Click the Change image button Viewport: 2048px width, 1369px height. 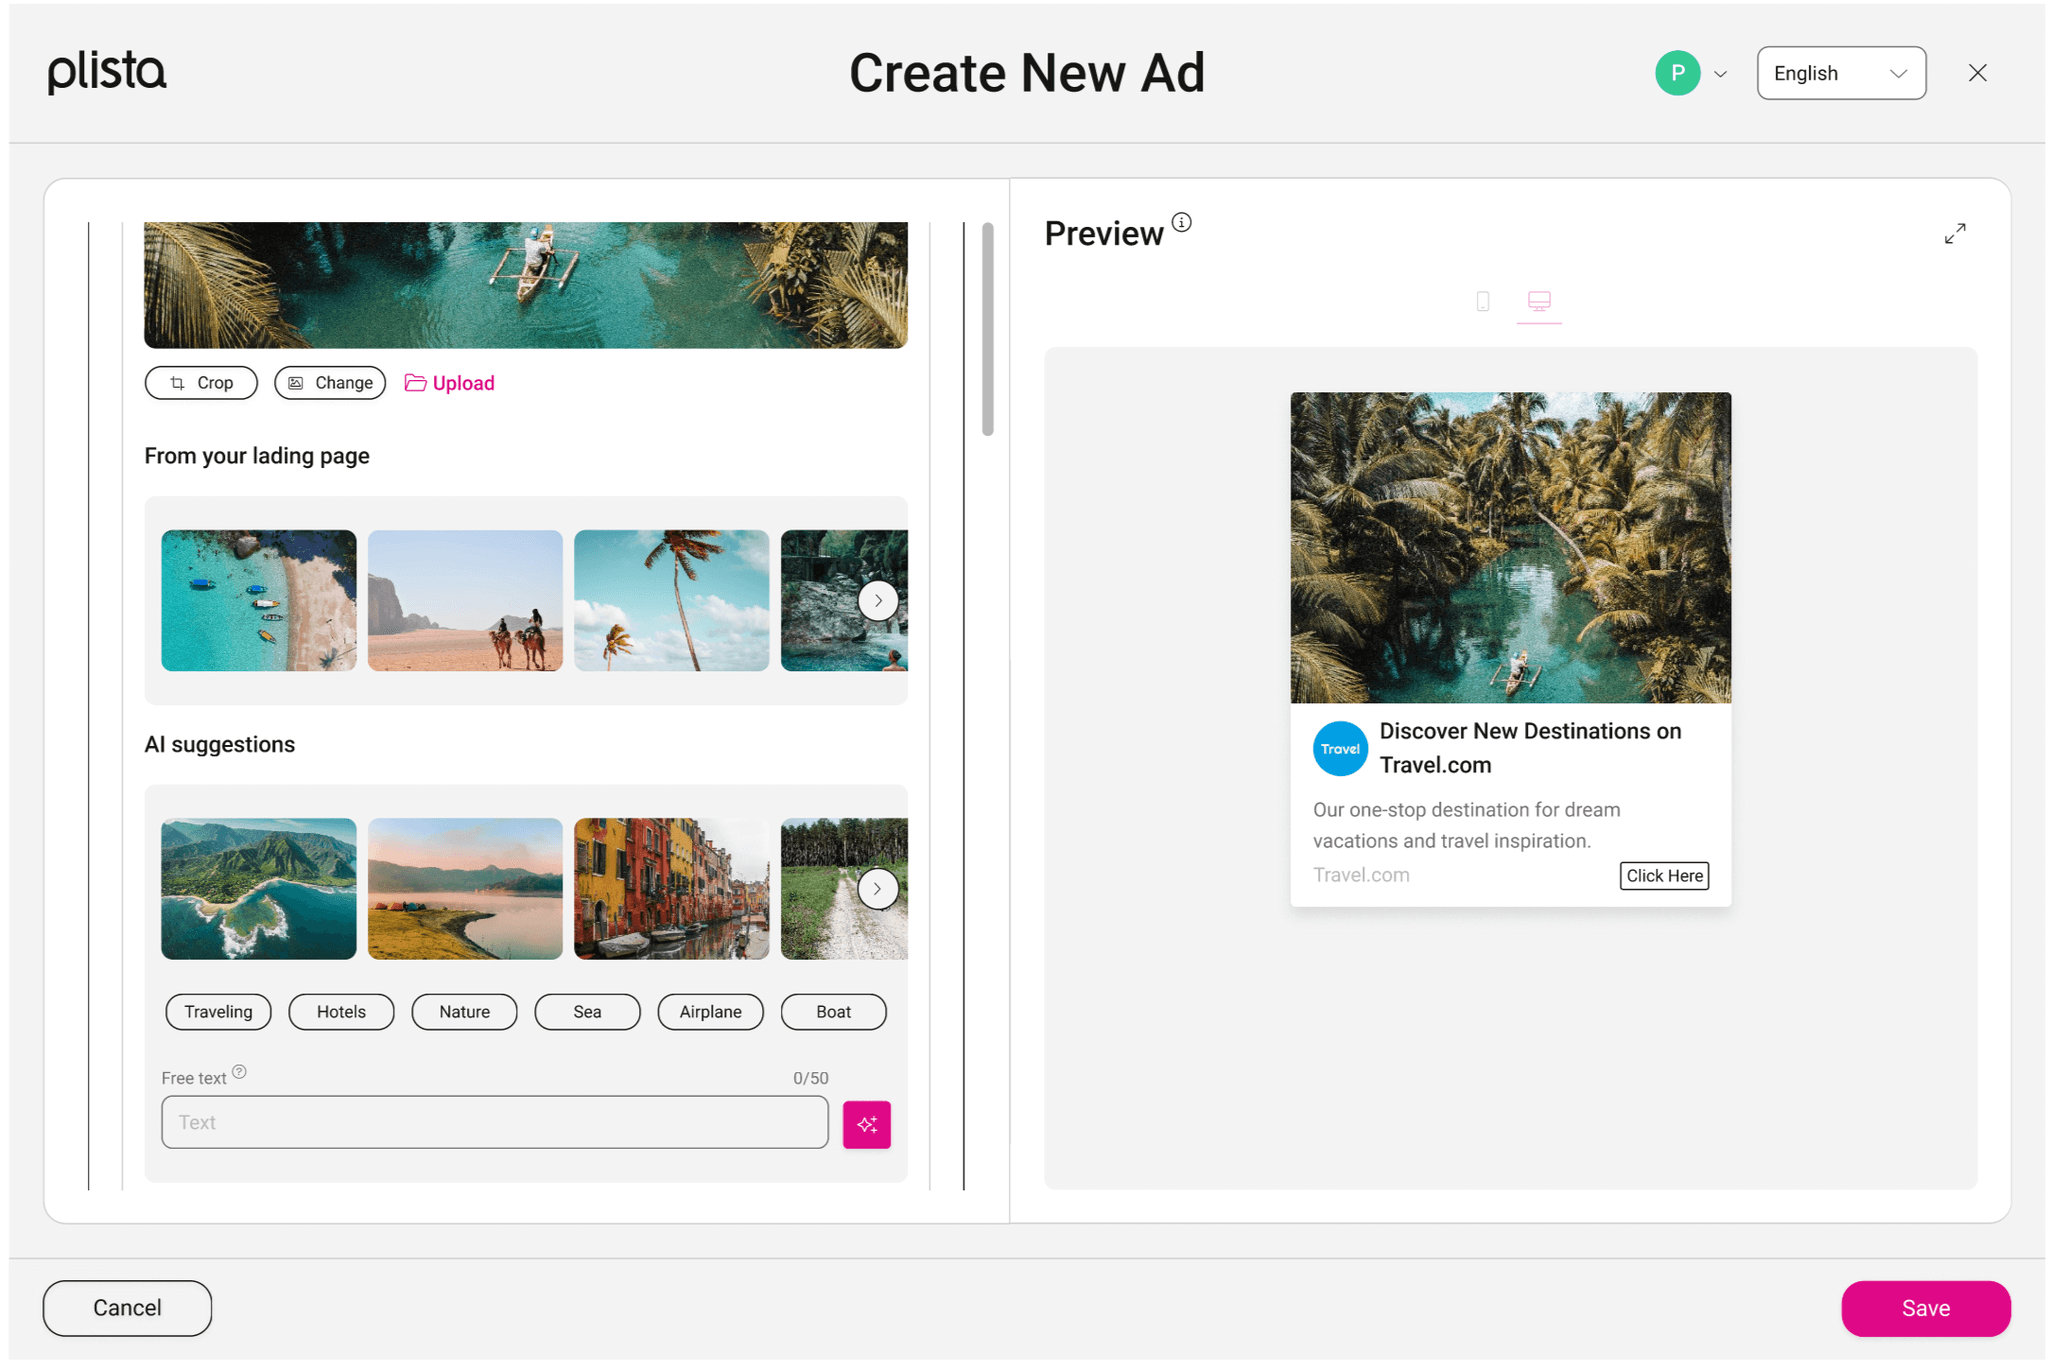(x=330, y=383)
